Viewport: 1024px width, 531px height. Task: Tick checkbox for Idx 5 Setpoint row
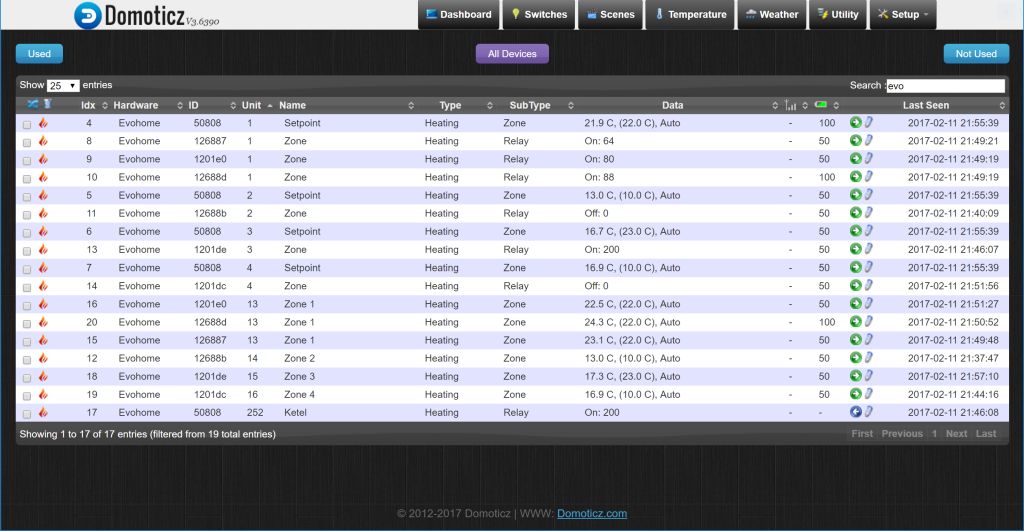click(x=27, y=197)
